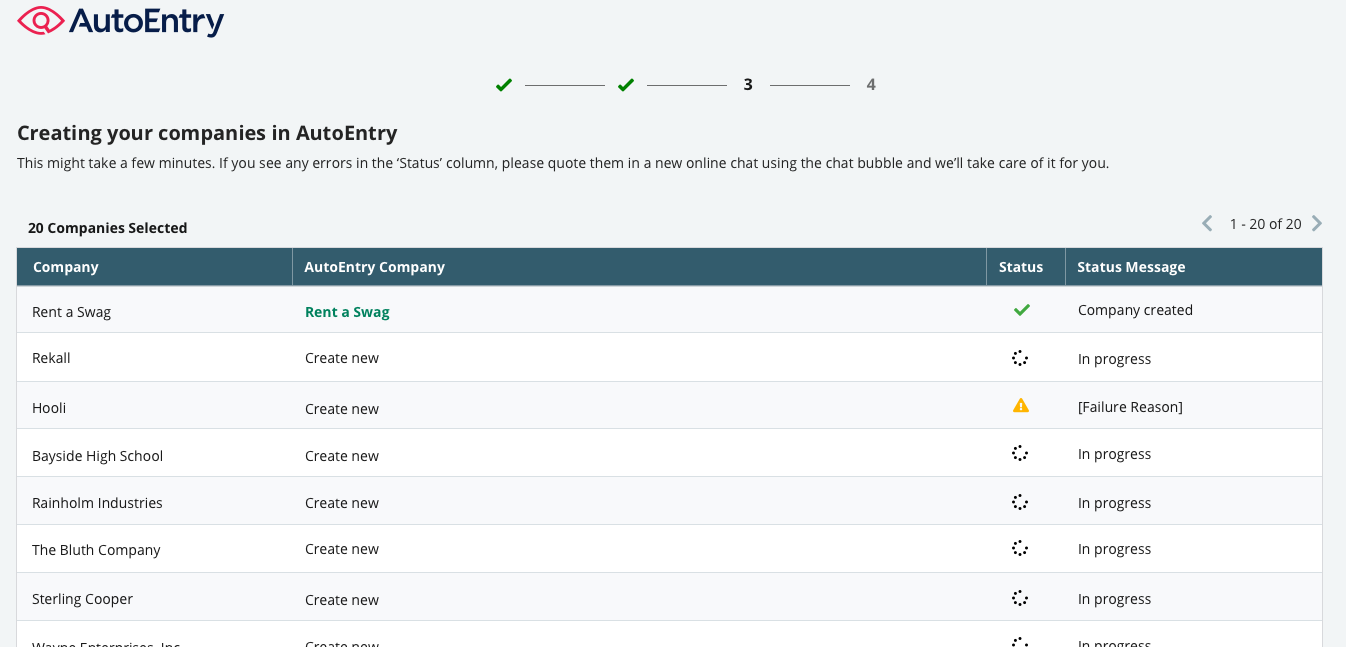The width and height of the screenshot is (1346, 647).
Task: Click the Bayside High School progress spinner
Action: pos(1020,454)
